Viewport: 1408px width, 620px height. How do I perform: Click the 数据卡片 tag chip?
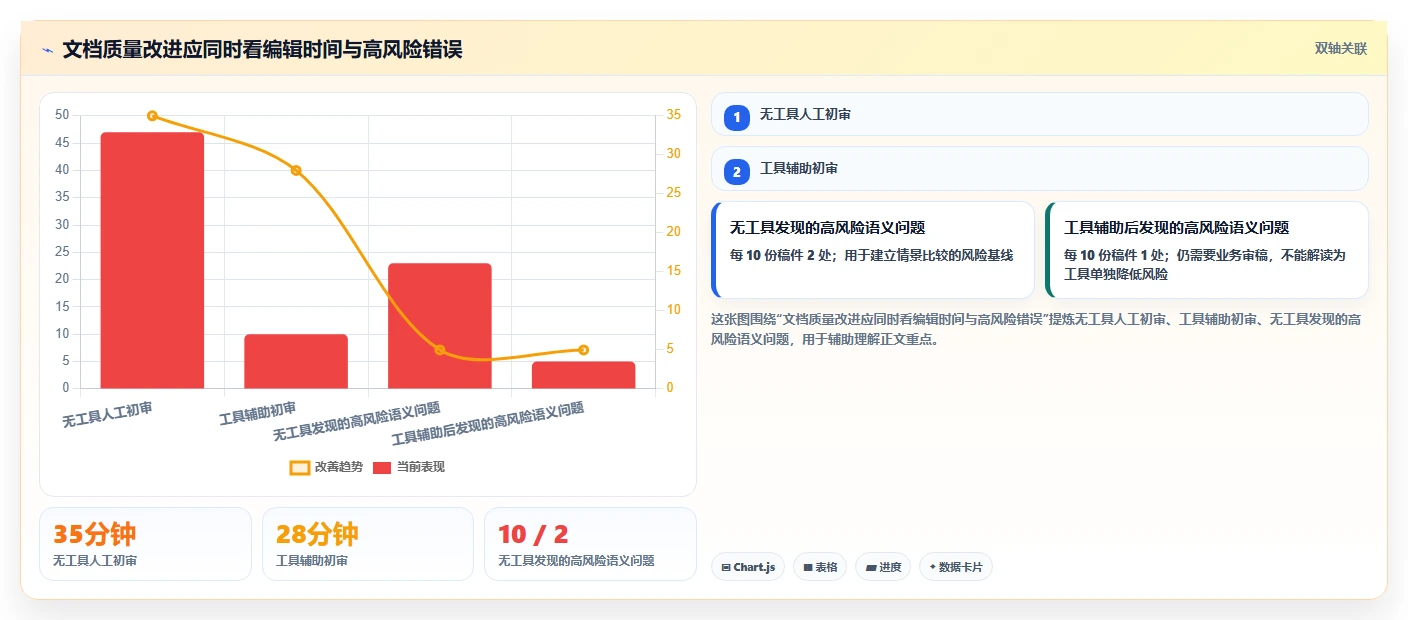click(956, 567)
